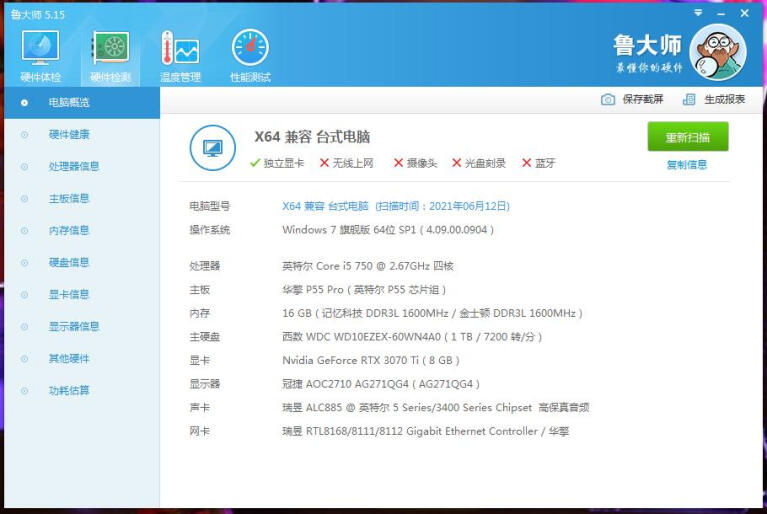The image size is (767, 514).
Task: Show 内存信息 memory details
Action: pos(69,231)
